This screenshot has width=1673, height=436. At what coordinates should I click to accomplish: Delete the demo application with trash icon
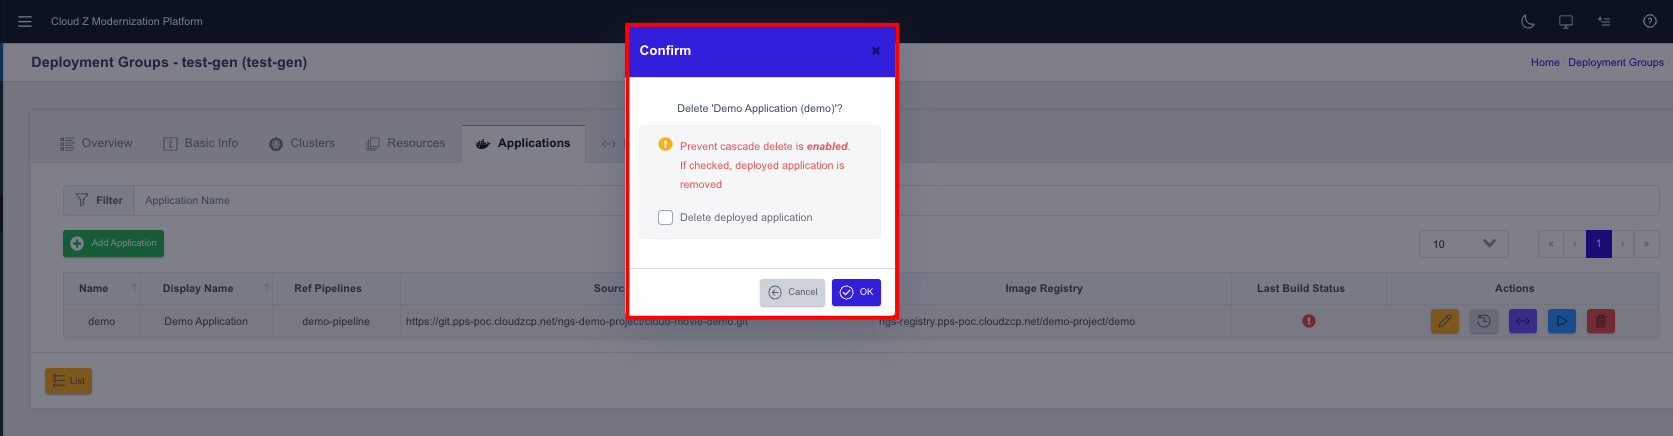point(1601,321)
